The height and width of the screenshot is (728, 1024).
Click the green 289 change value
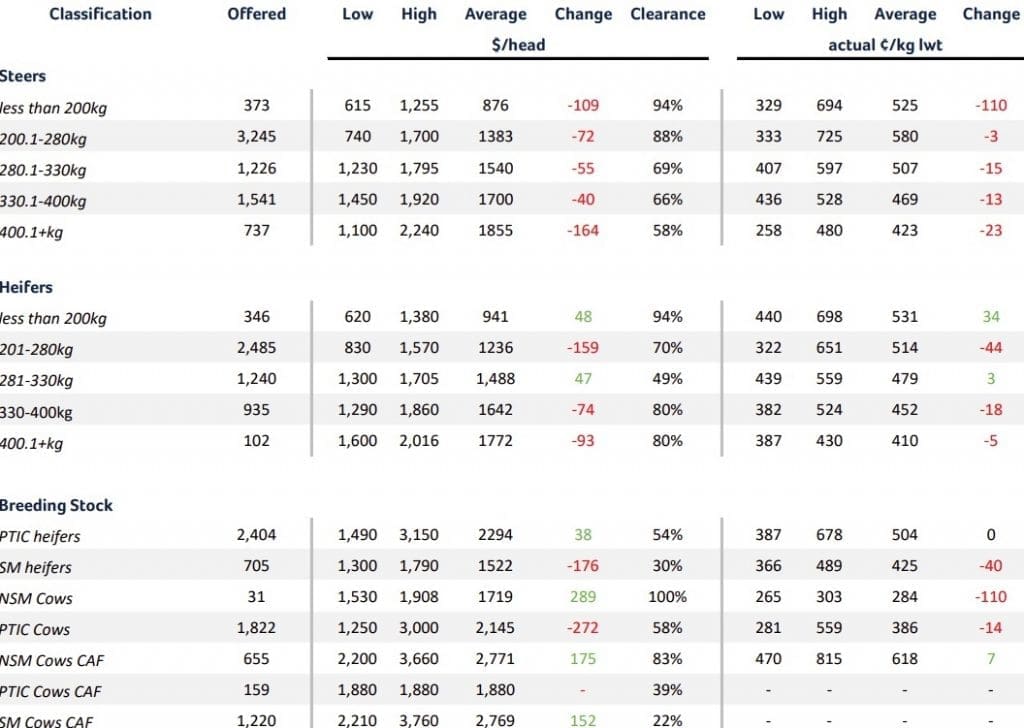583,597
